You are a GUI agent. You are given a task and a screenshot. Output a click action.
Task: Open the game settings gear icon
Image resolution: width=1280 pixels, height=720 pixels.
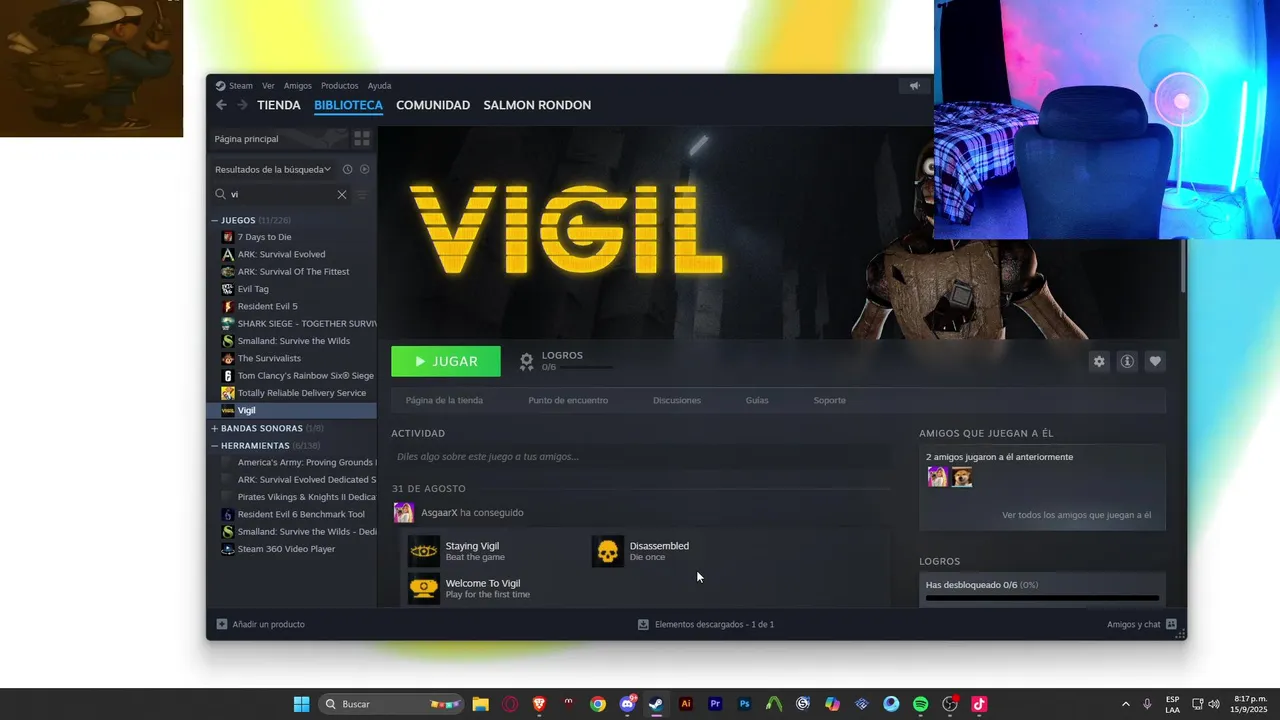[1099, 362]
